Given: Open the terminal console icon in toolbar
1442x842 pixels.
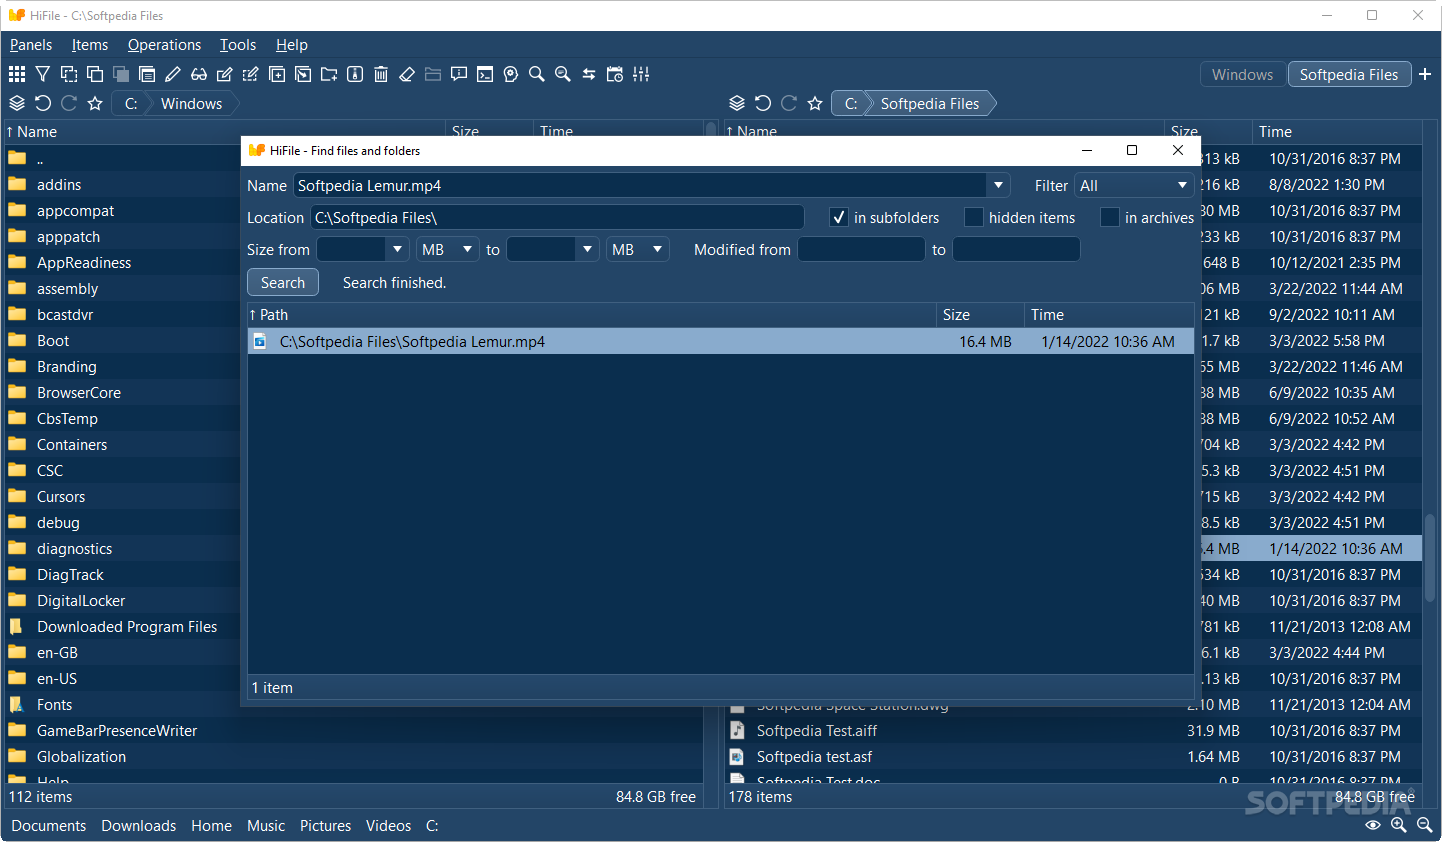Looking at the screenshot, I should (x=485, y=74).
